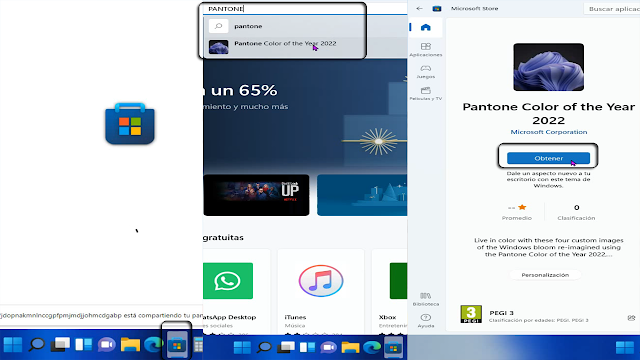Expand the 'Live in color' description text
This screenshot has height=360, width=640.
549,247
